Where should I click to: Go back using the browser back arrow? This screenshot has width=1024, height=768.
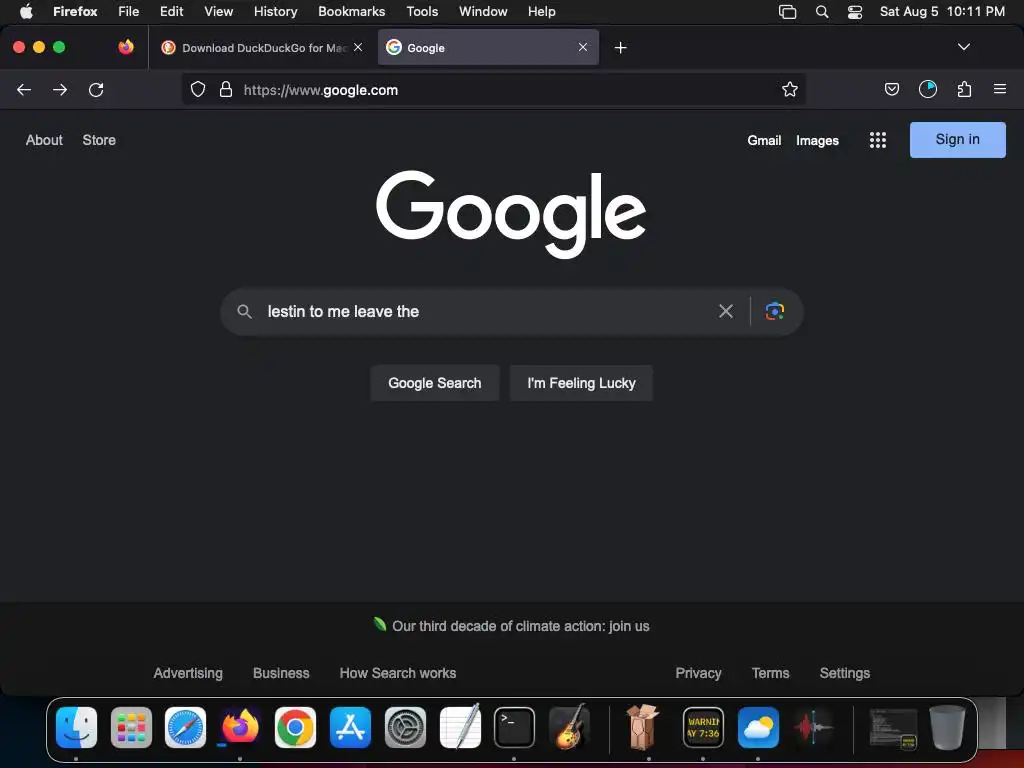coord(24,89)
